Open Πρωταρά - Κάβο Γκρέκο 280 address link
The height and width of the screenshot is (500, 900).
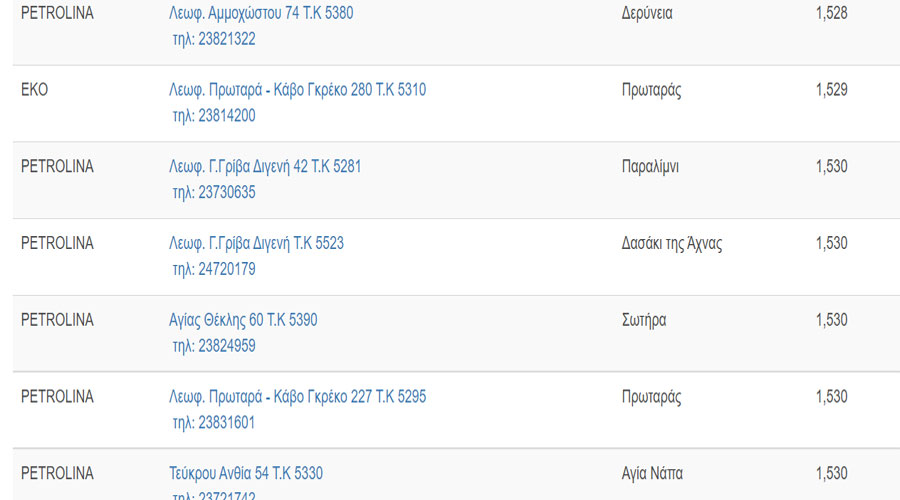(297, 90)
